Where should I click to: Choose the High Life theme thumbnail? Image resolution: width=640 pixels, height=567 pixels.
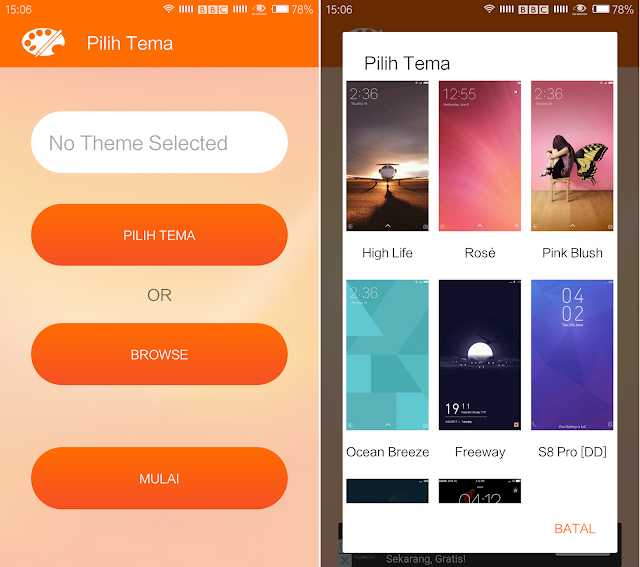click(x=387, y=156)
